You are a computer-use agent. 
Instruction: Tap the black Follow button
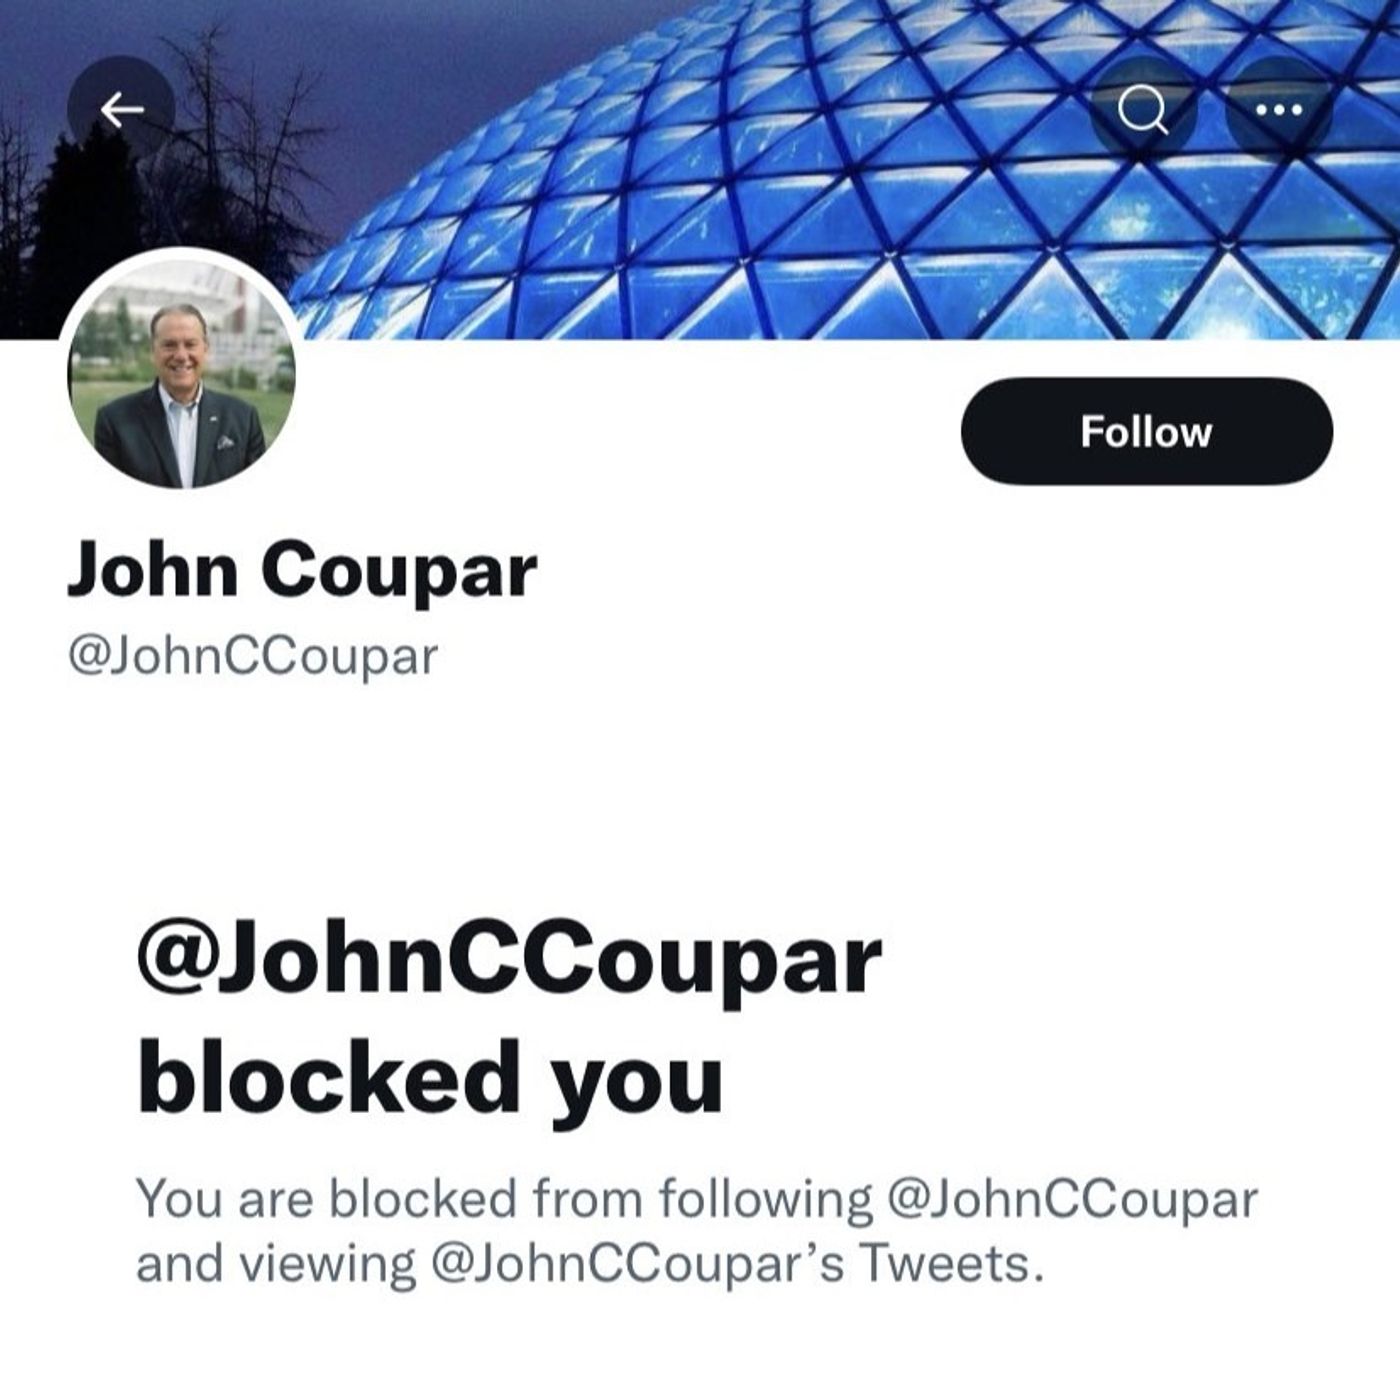coord(1147,432)
